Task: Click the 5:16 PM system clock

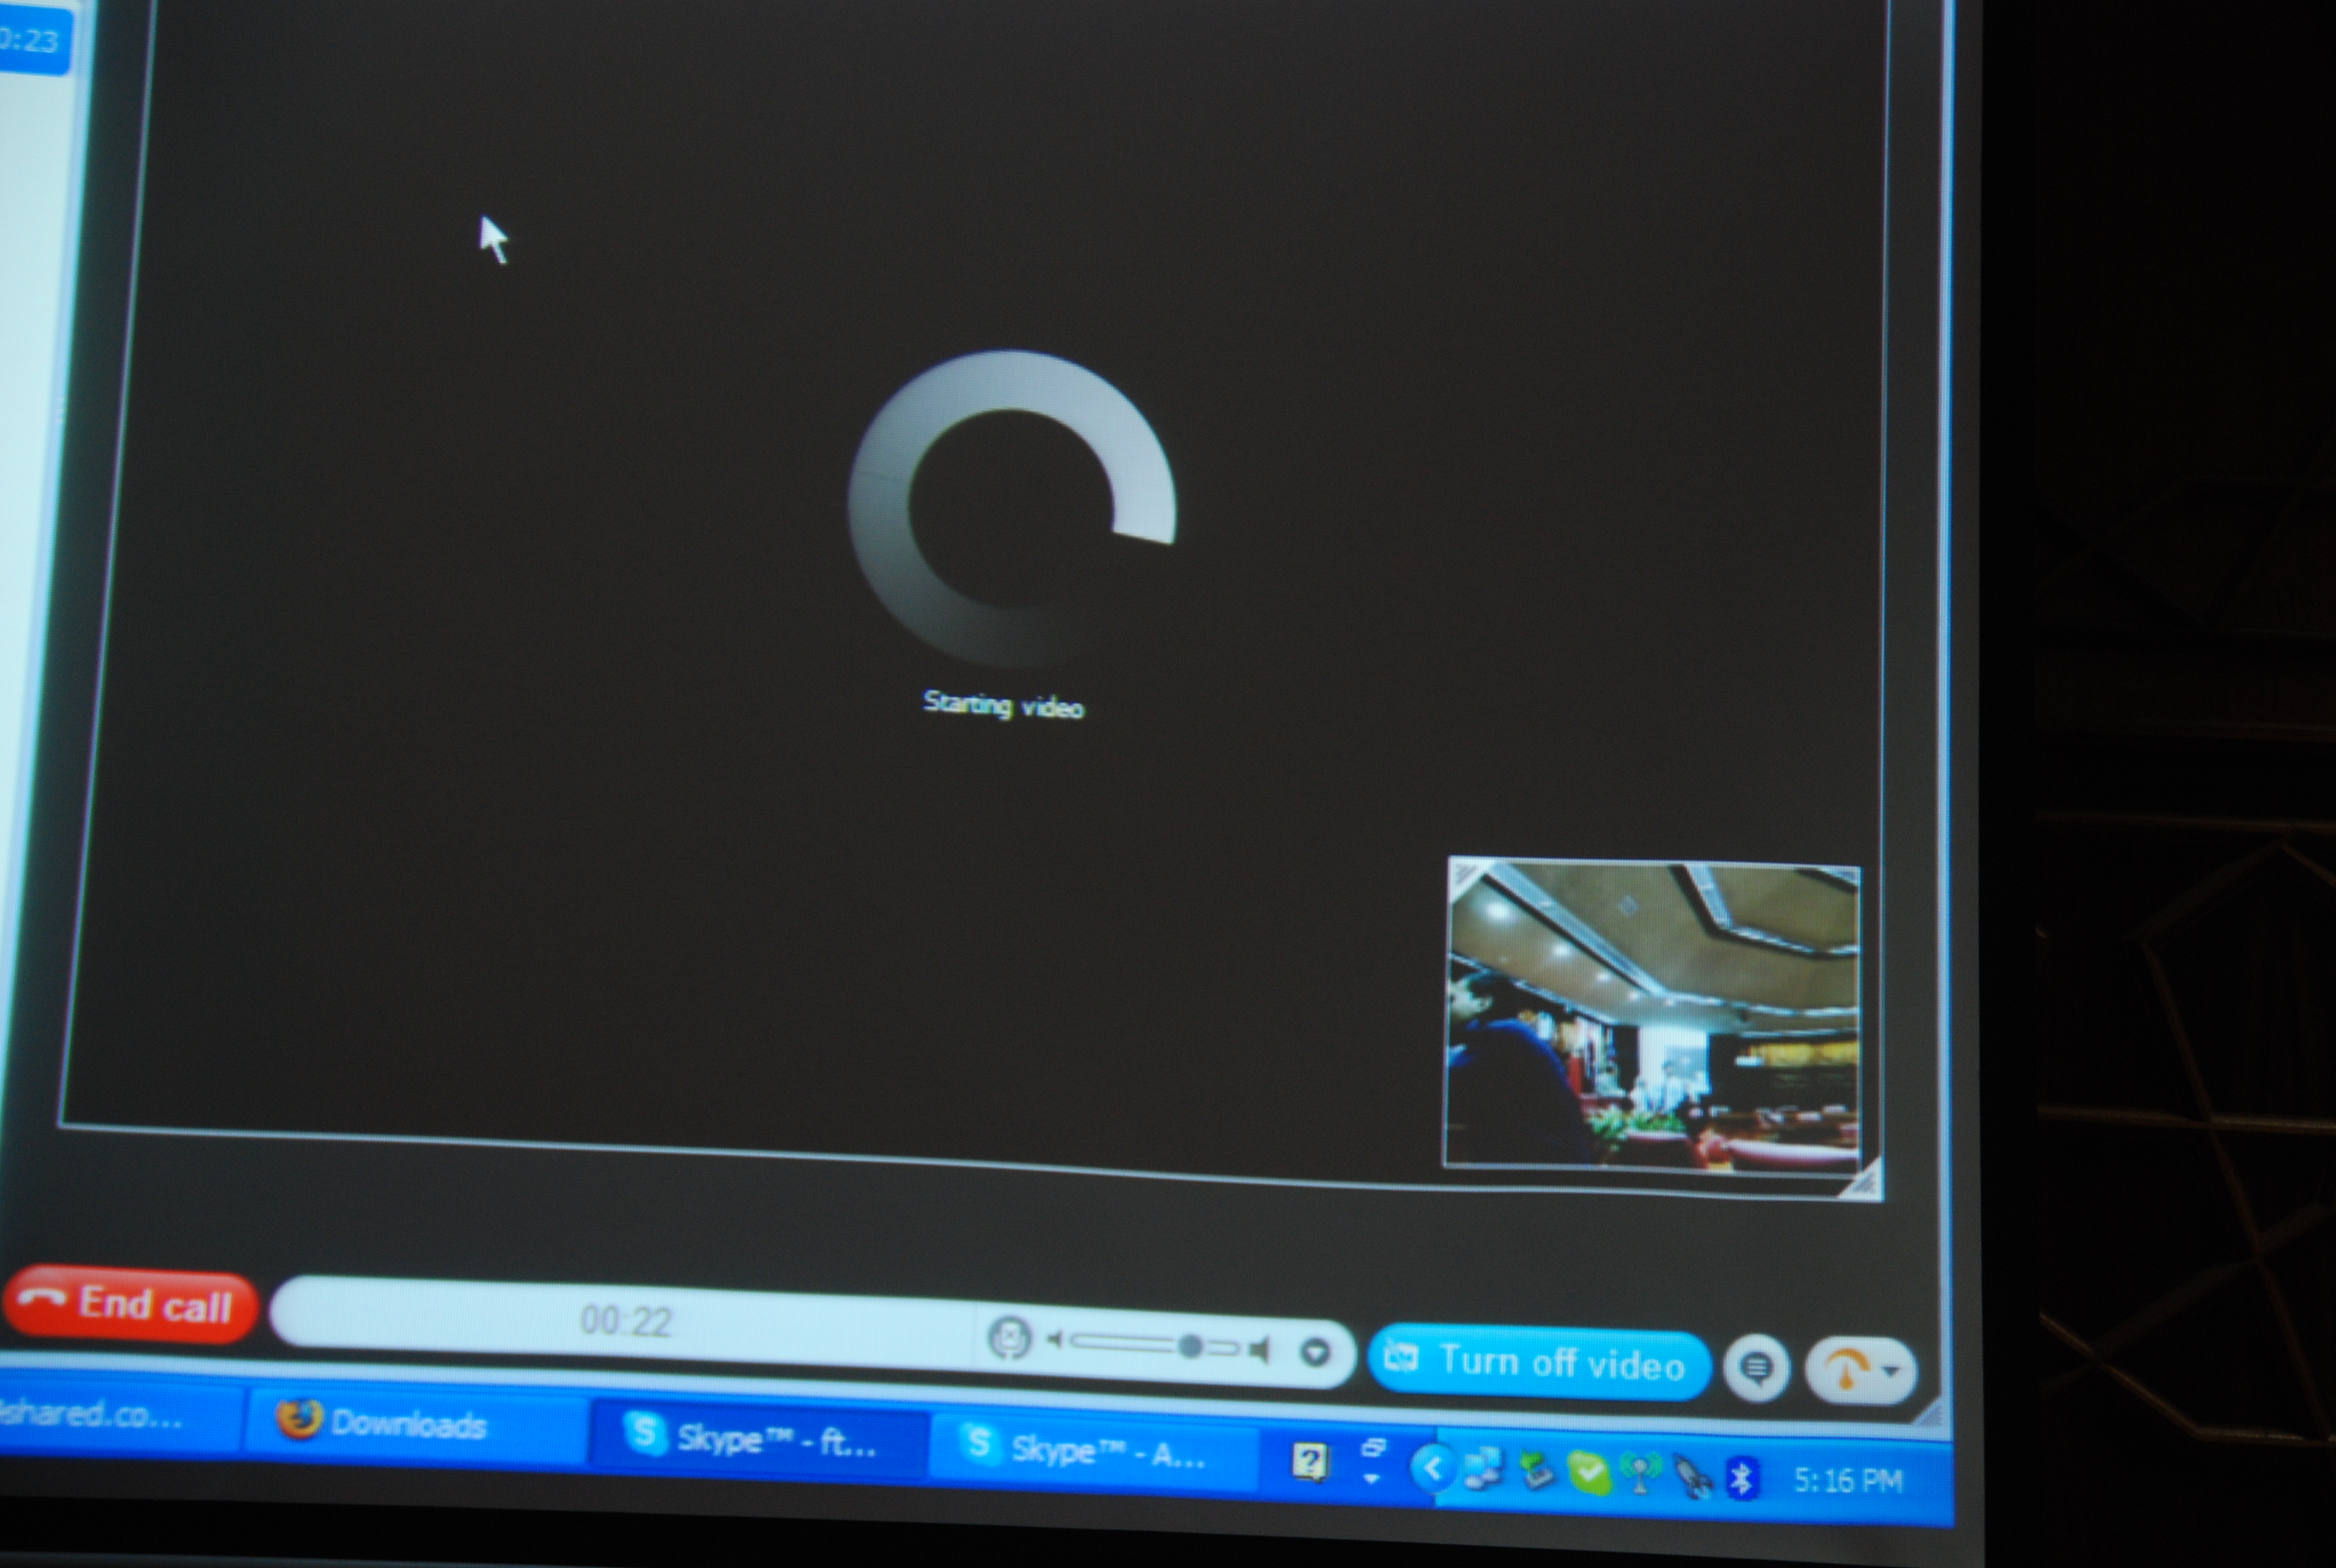Action: 1848,1481
